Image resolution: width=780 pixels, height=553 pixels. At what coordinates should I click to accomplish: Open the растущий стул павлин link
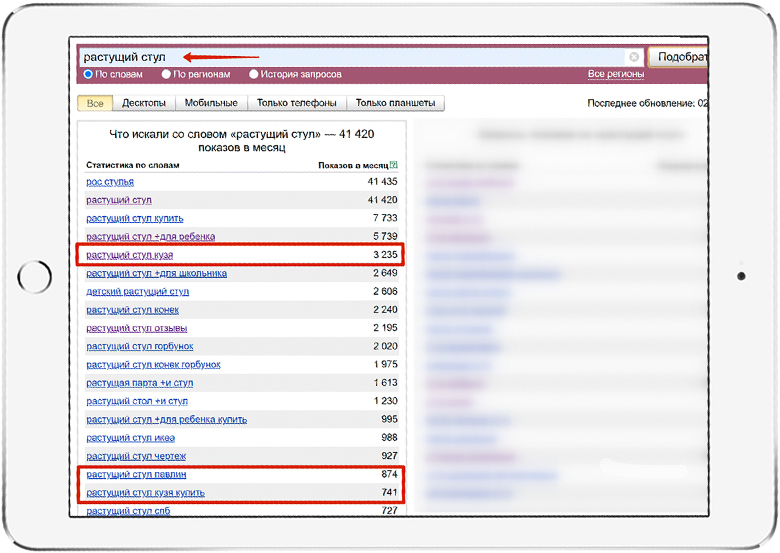coord(136,474)
